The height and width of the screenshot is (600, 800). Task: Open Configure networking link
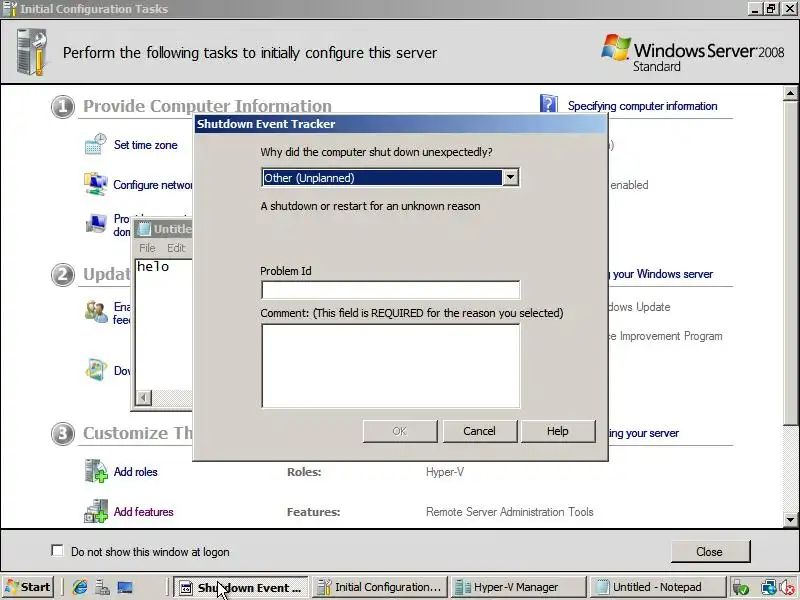click(153, 185)
